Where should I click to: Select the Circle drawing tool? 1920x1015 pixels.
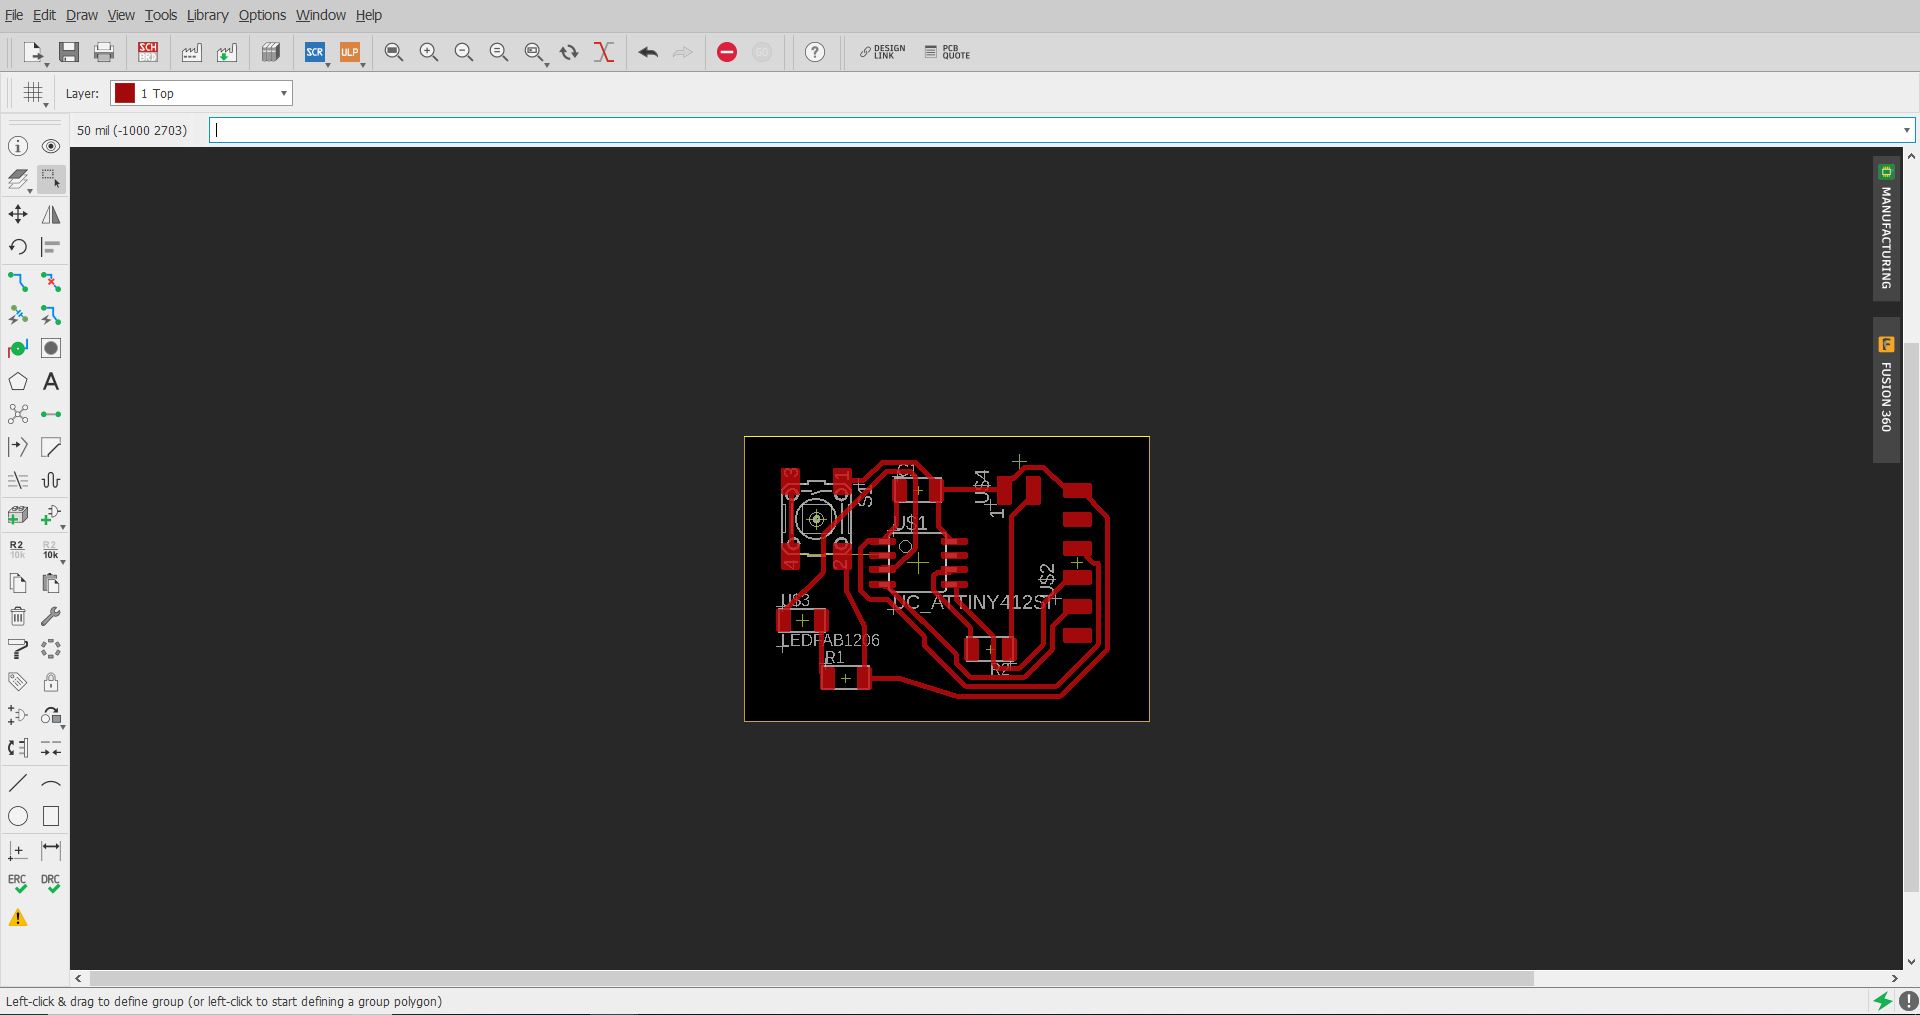pos(18,816)
